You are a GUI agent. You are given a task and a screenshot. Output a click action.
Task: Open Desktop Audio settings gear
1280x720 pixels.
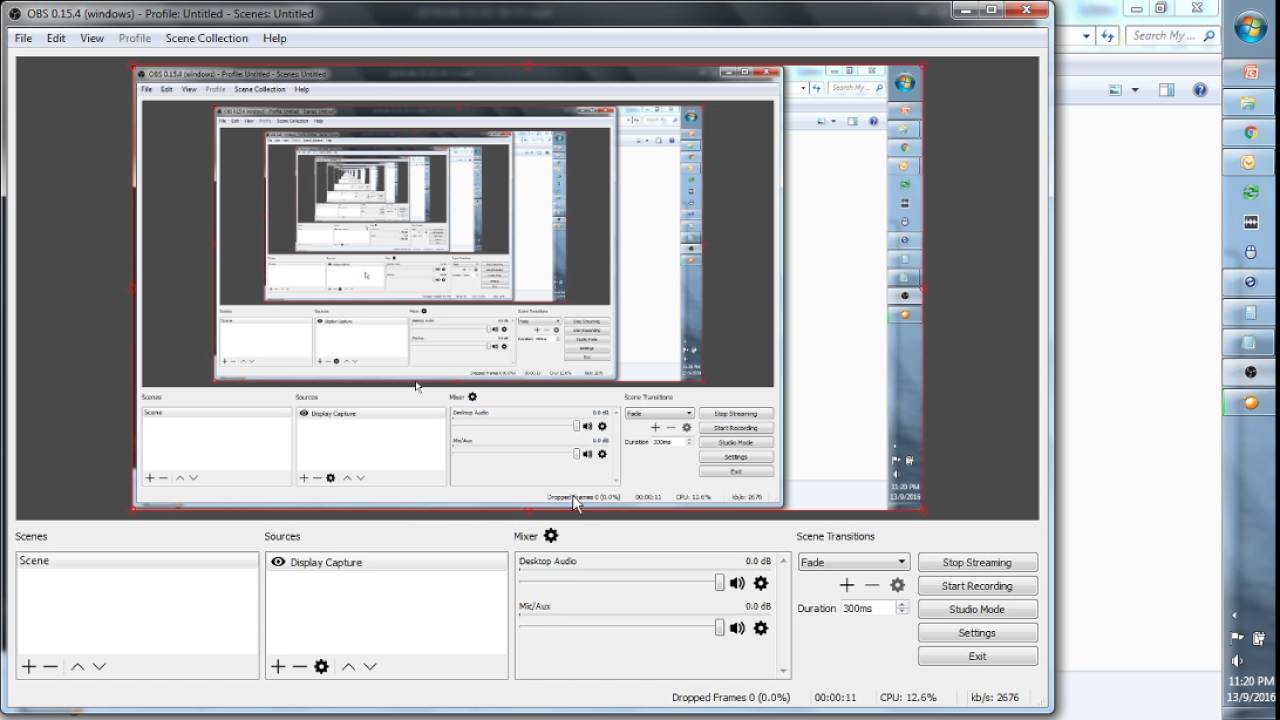pyautogui.click(x=761, y=583)
